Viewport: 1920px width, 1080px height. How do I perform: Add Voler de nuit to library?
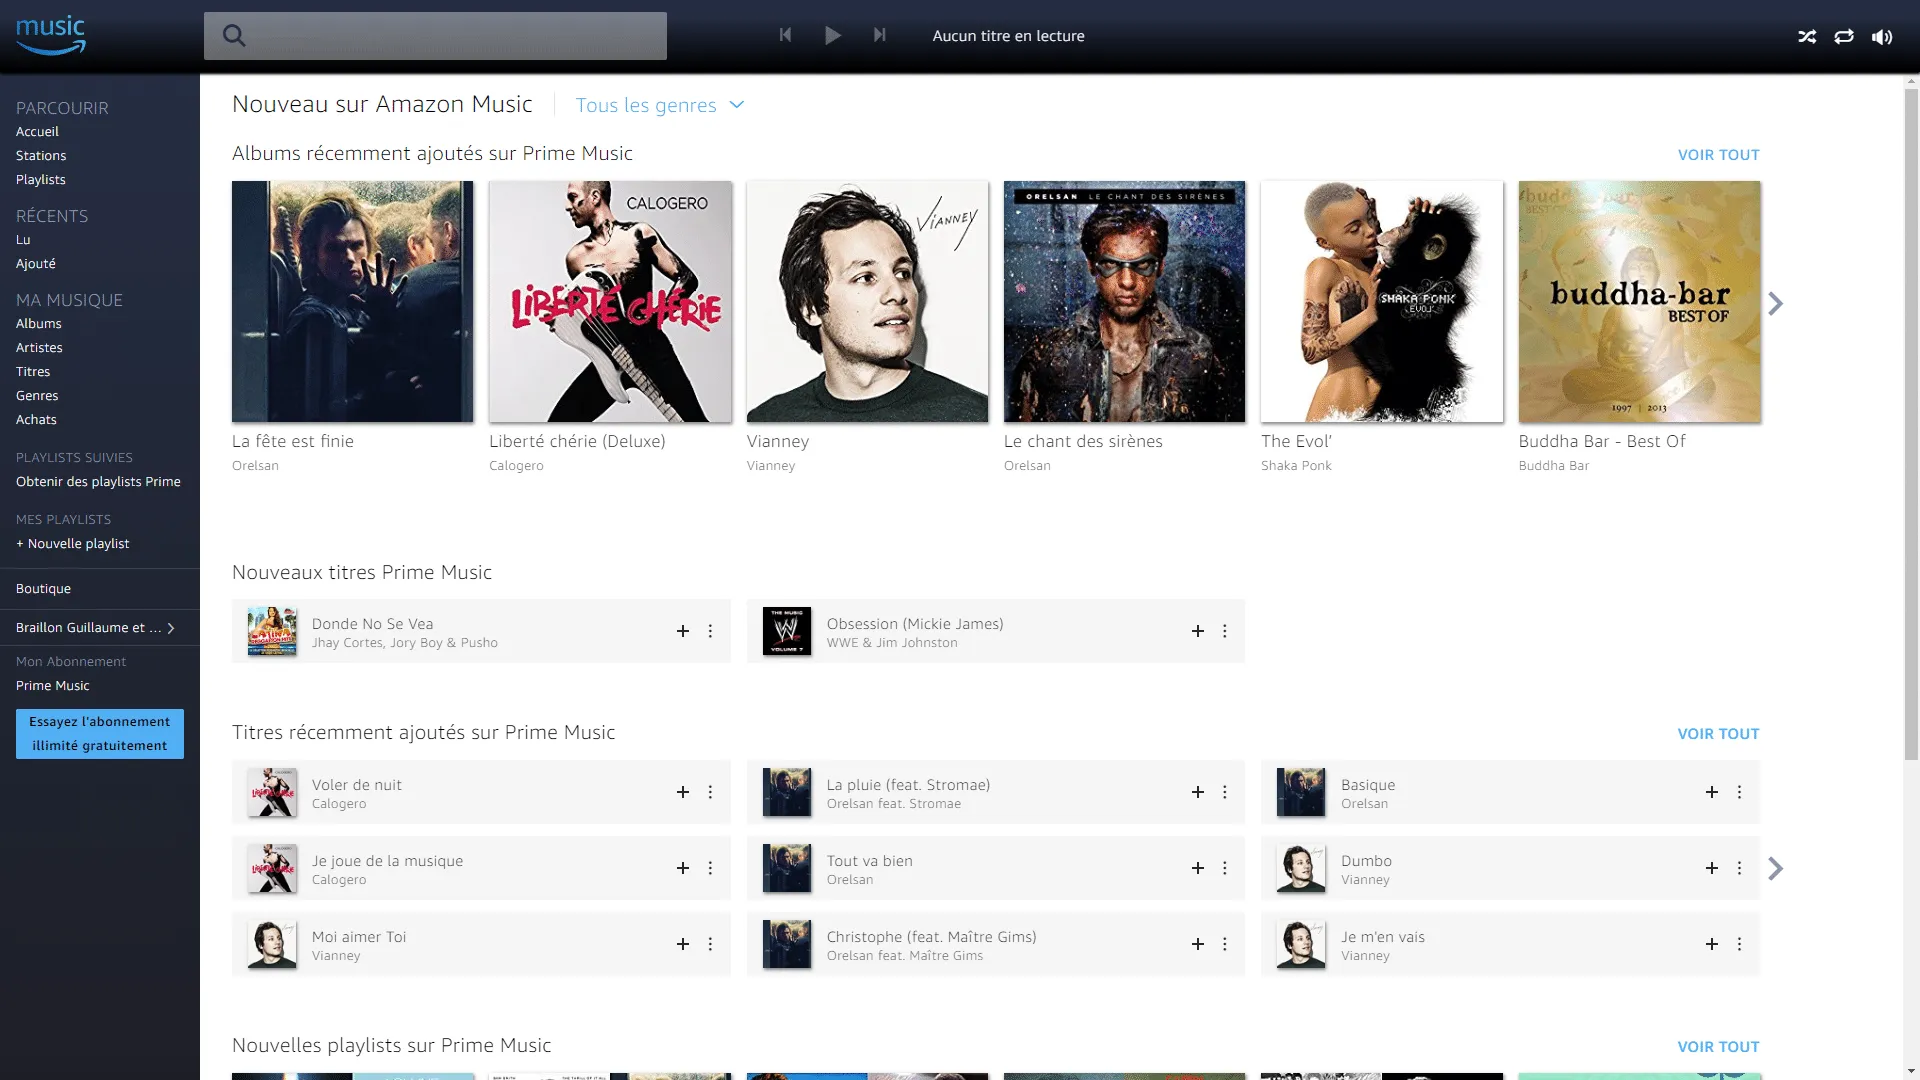click(x=683, y=792)
